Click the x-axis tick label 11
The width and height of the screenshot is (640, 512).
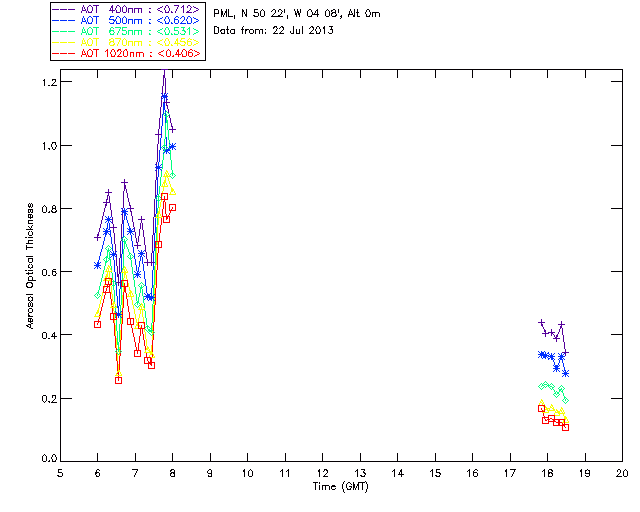[x=285, y=473]
